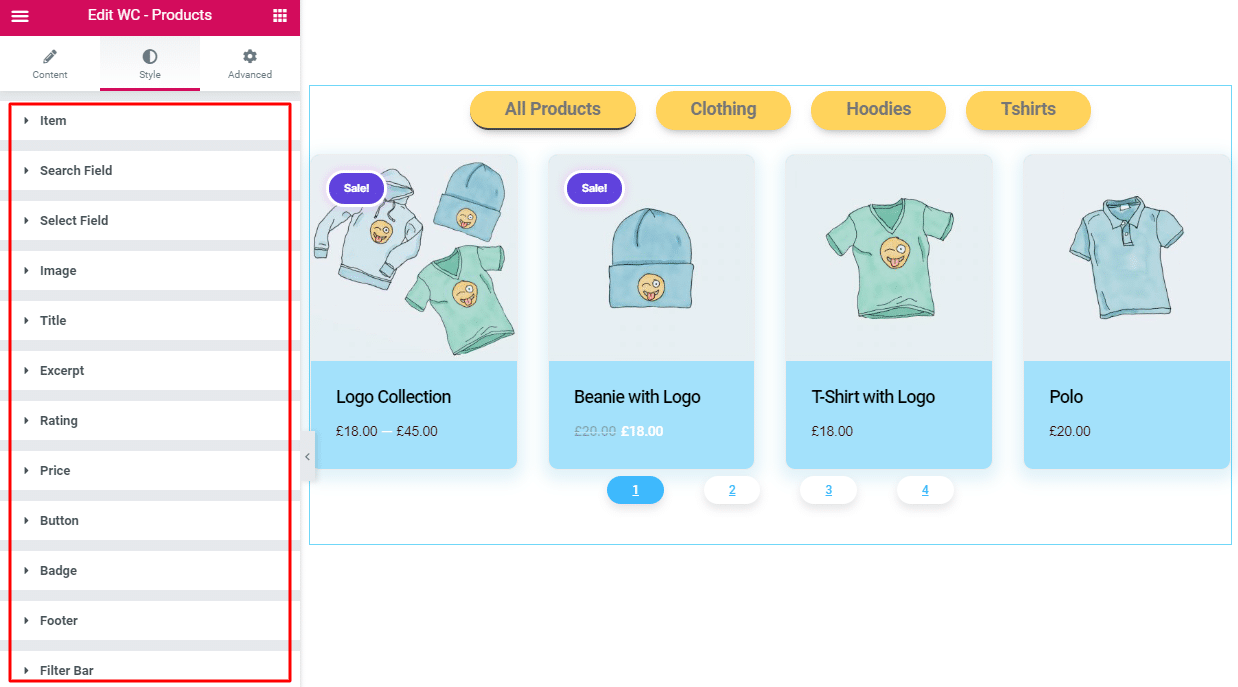The width and height of the screenshot is (1238, 687).
Task: Expand the Badge style section
Action: click(58, 571)
